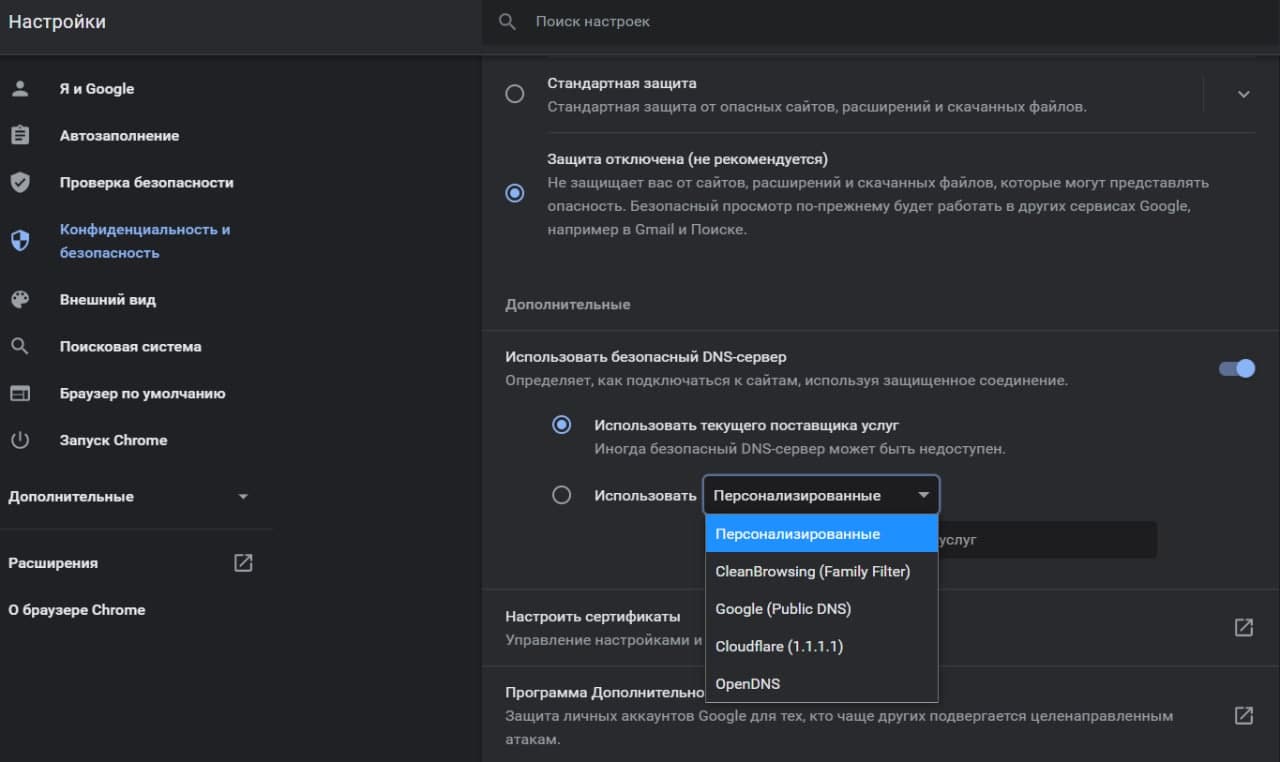Viewport: 1280px width, 762px height.
Task: Close the Персонализированные dropdown box
Action: 821,495
